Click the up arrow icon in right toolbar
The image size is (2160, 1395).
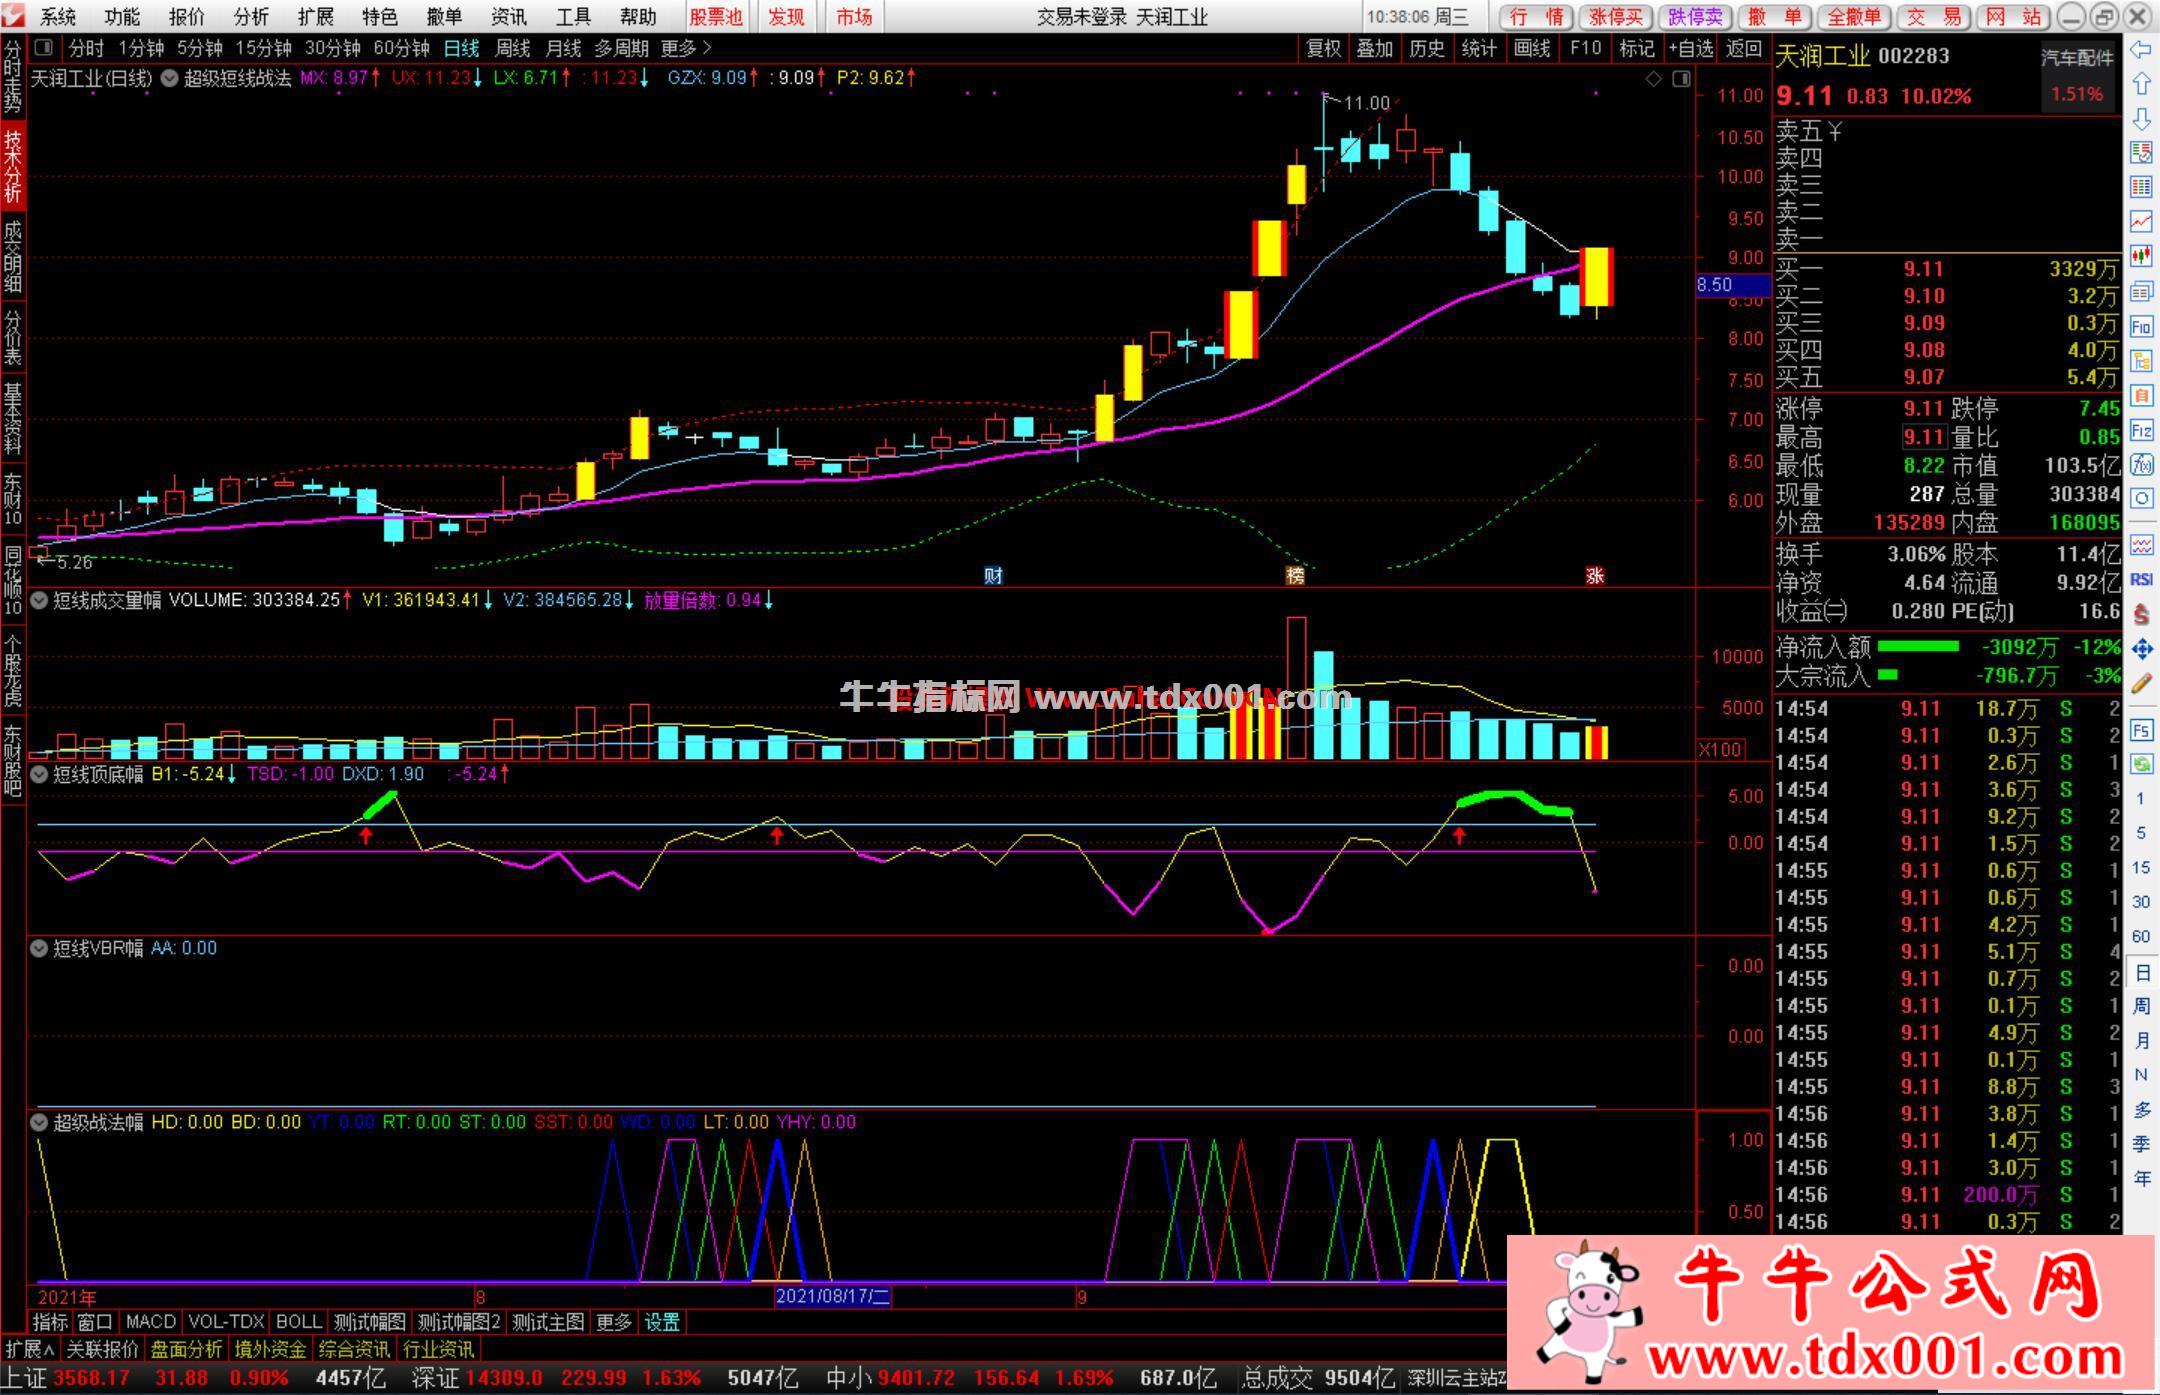click(x=2141, y=84)
